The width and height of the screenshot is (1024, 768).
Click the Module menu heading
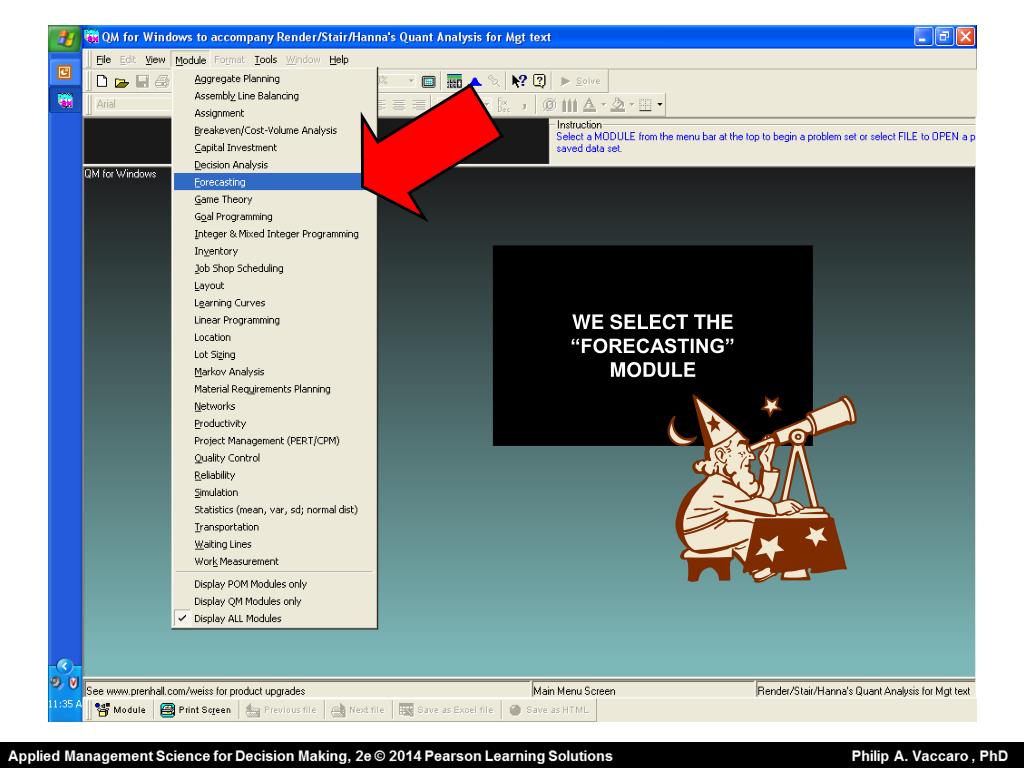coord(191,60)
